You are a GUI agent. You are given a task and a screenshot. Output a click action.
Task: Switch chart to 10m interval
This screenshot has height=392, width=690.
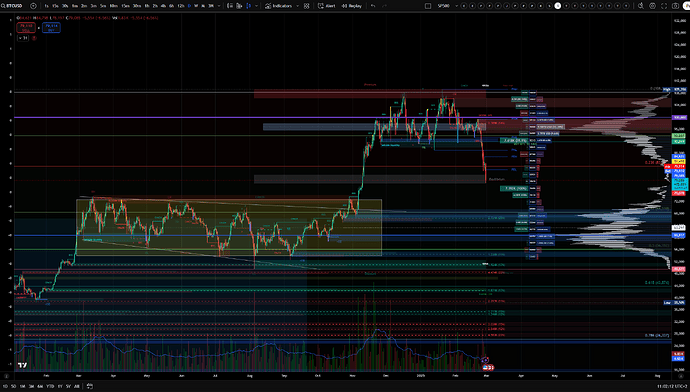click(x=114, y=6)
